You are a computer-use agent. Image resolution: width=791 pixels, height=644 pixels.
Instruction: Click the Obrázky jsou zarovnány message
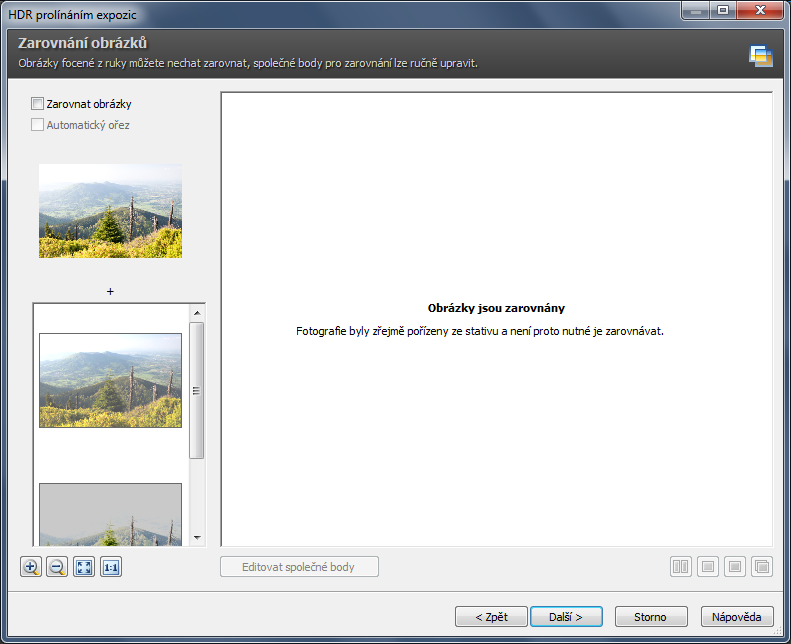coord(496,308)
